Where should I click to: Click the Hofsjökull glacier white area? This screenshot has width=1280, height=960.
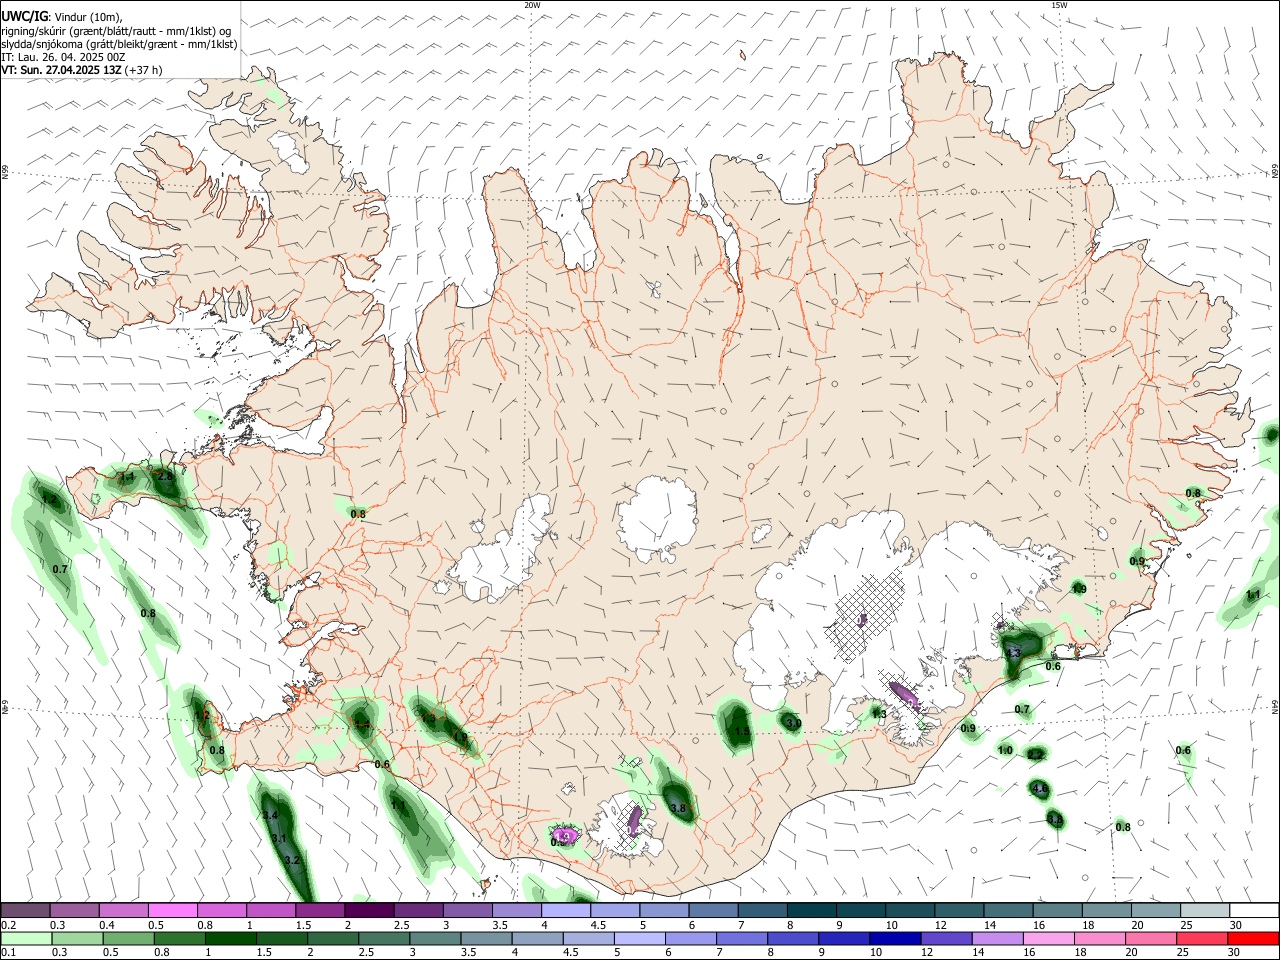pos(657,519)
